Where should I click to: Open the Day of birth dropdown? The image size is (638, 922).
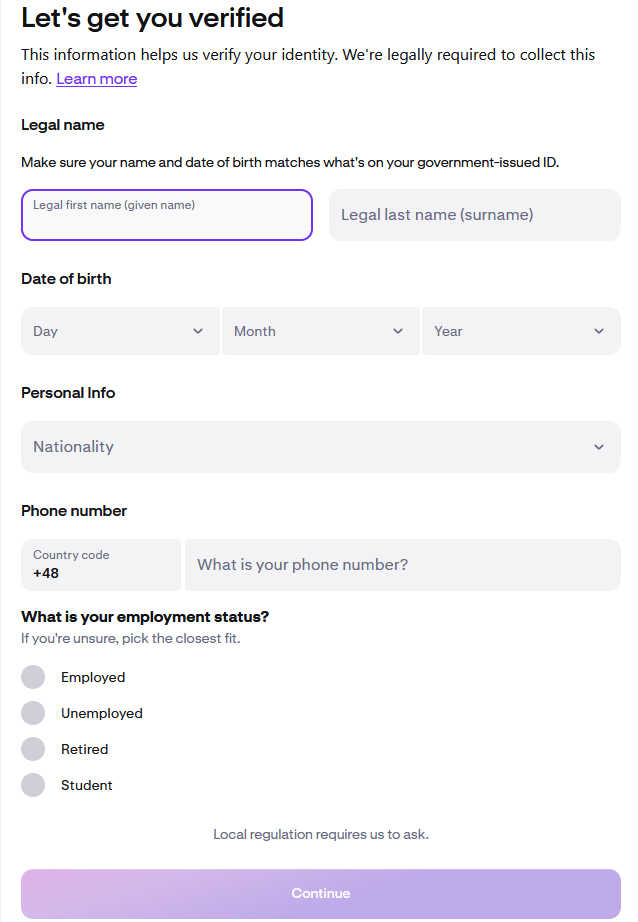tap(110, 331)
